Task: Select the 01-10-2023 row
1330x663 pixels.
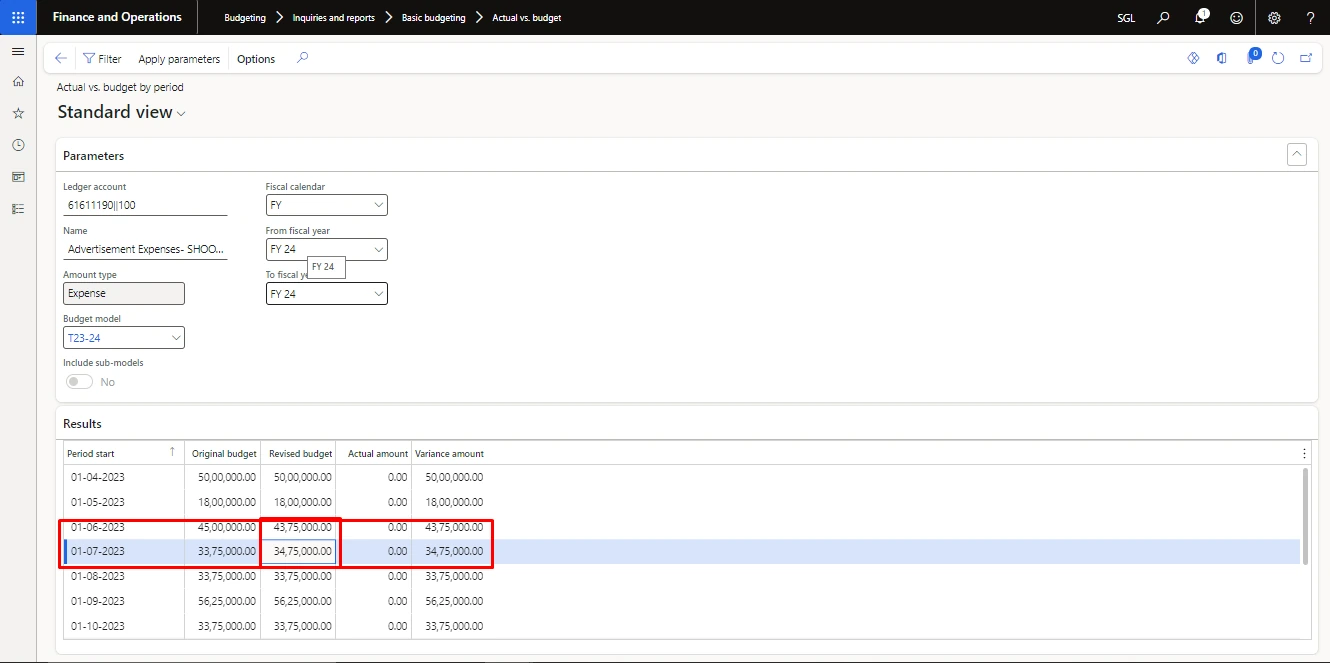Action: coord(681,626)
